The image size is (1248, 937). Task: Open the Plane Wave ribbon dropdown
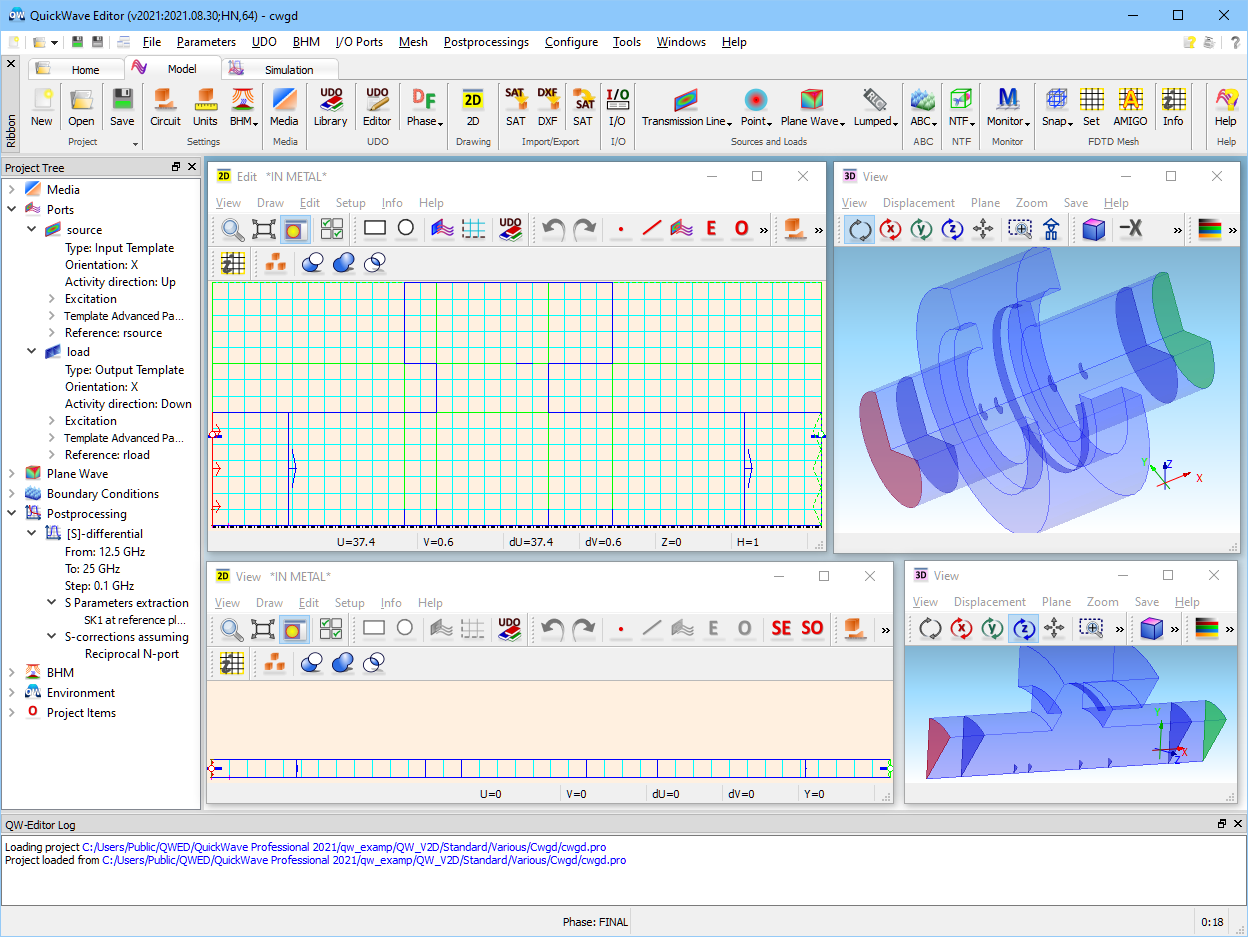[813, 107]
